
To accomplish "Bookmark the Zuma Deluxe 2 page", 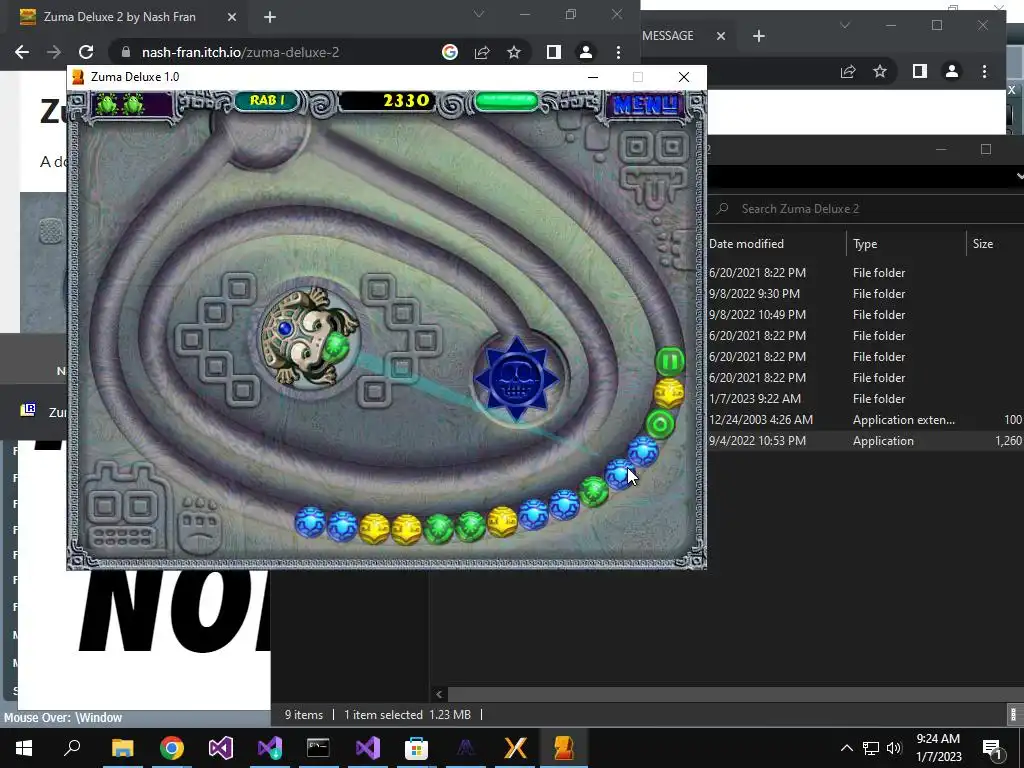I will 514,52.
